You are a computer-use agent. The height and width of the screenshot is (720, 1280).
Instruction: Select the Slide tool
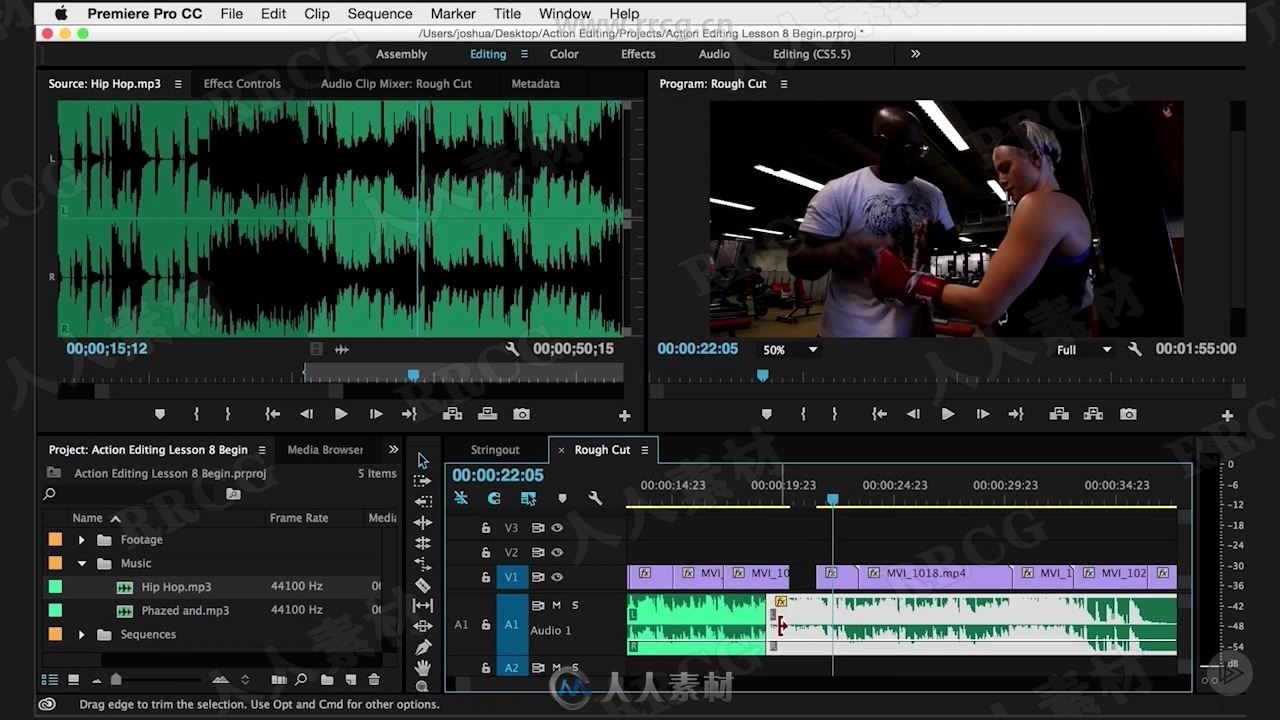423,626
